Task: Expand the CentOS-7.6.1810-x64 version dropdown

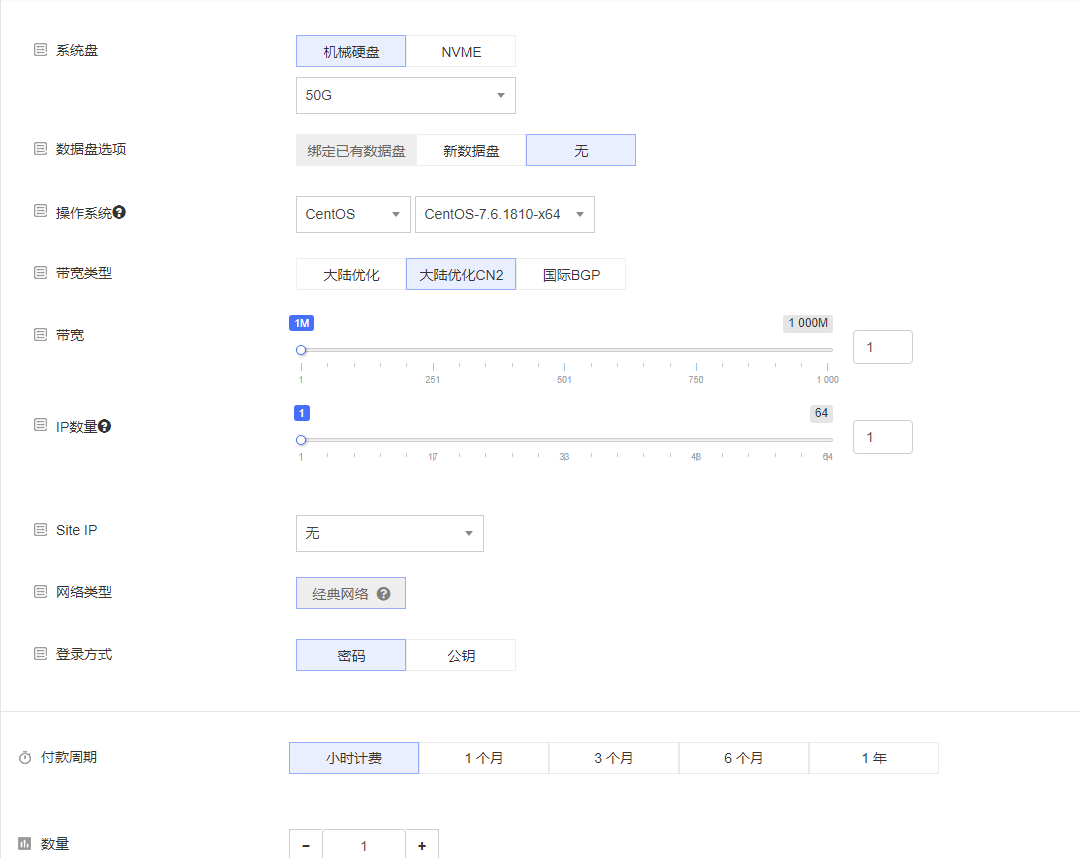Action: (504, 215)
